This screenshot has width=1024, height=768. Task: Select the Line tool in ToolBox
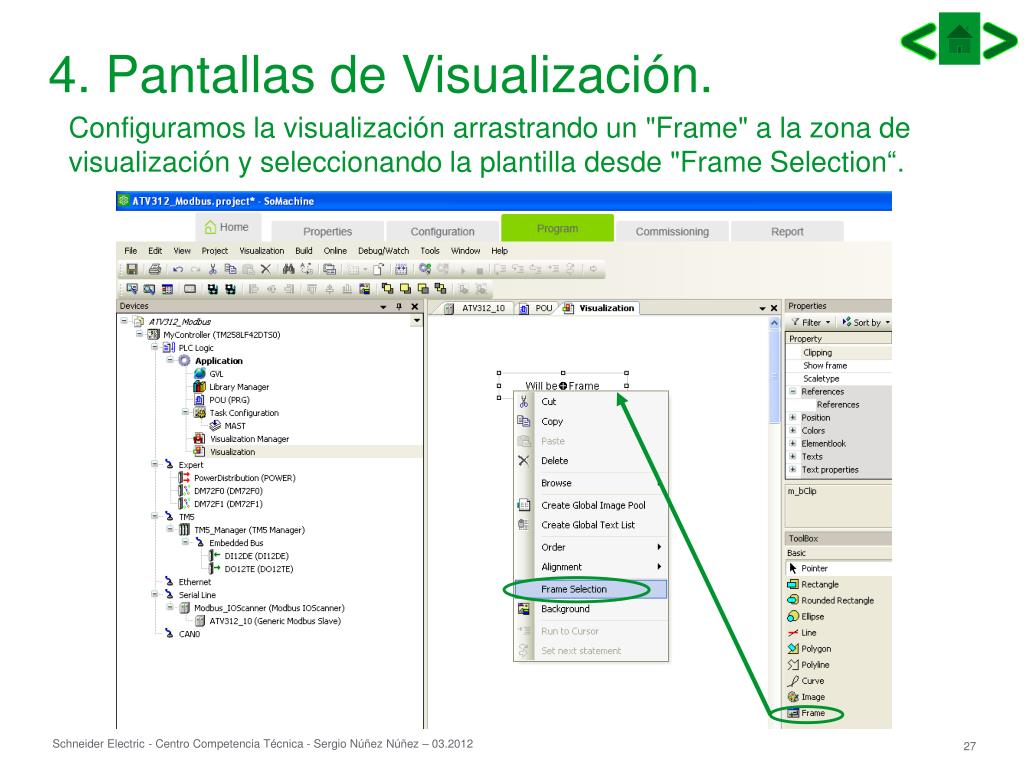(802, 633)
